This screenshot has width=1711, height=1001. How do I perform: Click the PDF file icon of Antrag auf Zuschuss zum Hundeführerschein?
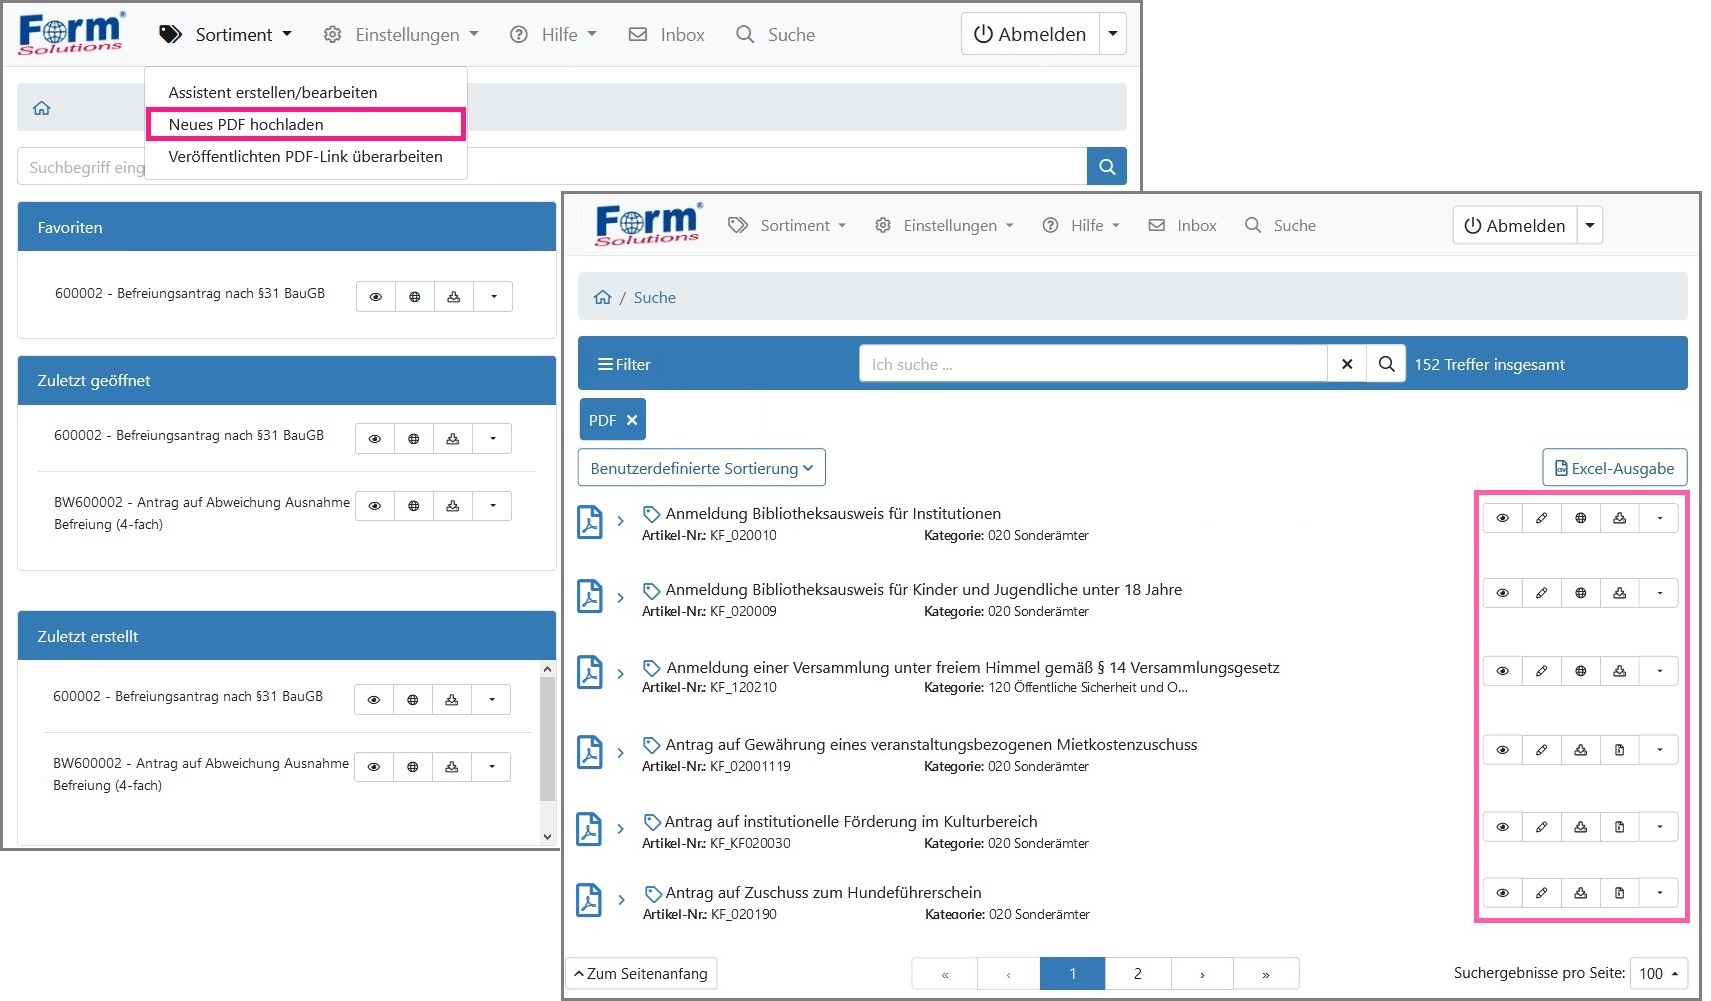point(590,900)
